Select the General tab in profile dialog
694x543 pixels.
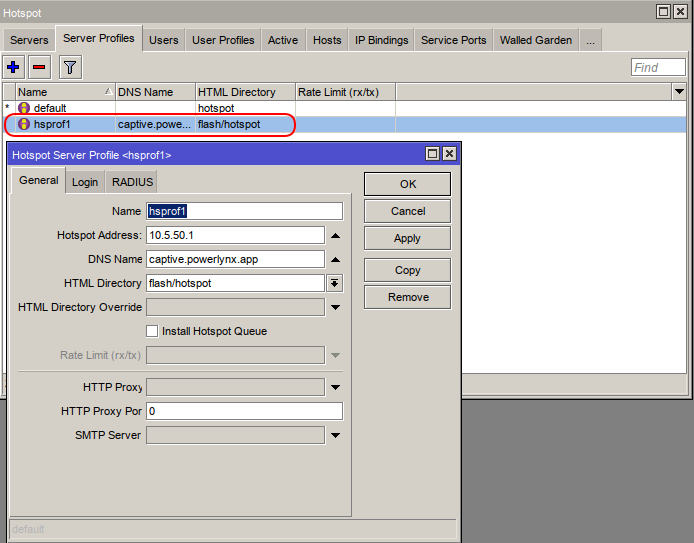pyautogui.click(x=39, y=181)
